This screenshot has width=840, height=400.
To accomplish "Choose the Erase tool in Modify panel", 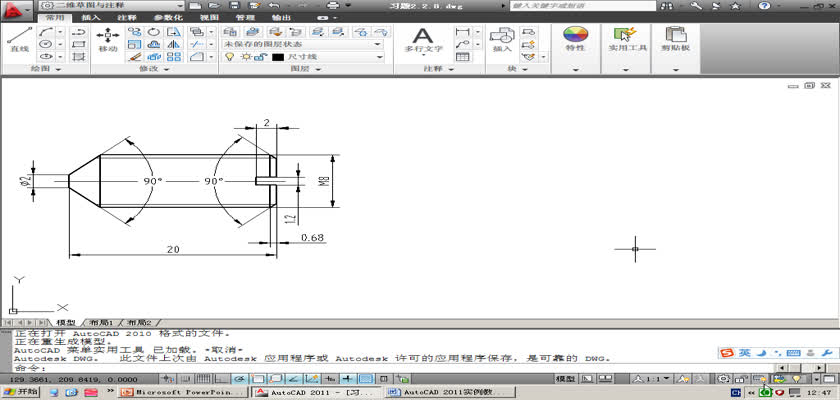I will (135, 56).
